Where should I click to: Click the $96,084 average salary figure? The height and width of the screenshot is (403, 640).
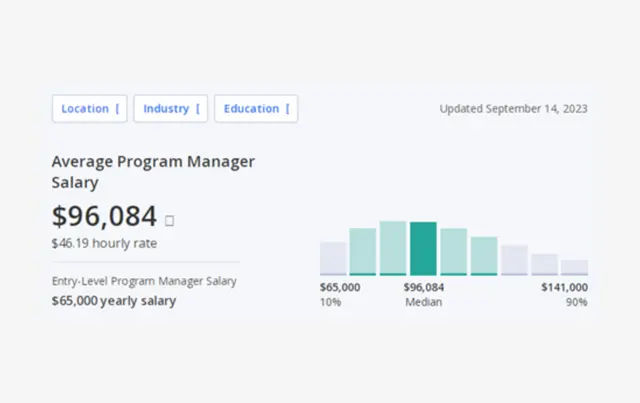(104, 216)
